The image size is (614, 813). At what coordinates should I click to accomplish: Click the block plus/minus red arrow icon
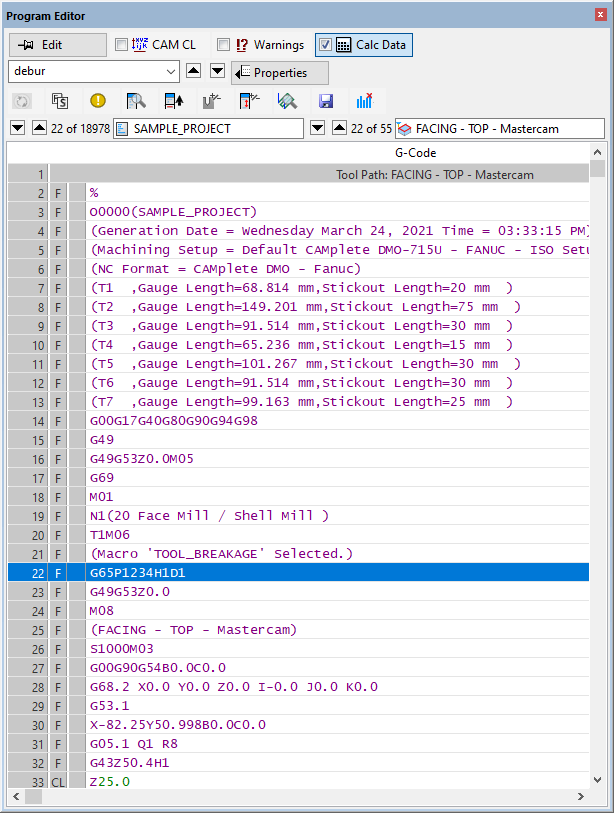point(249,101)
